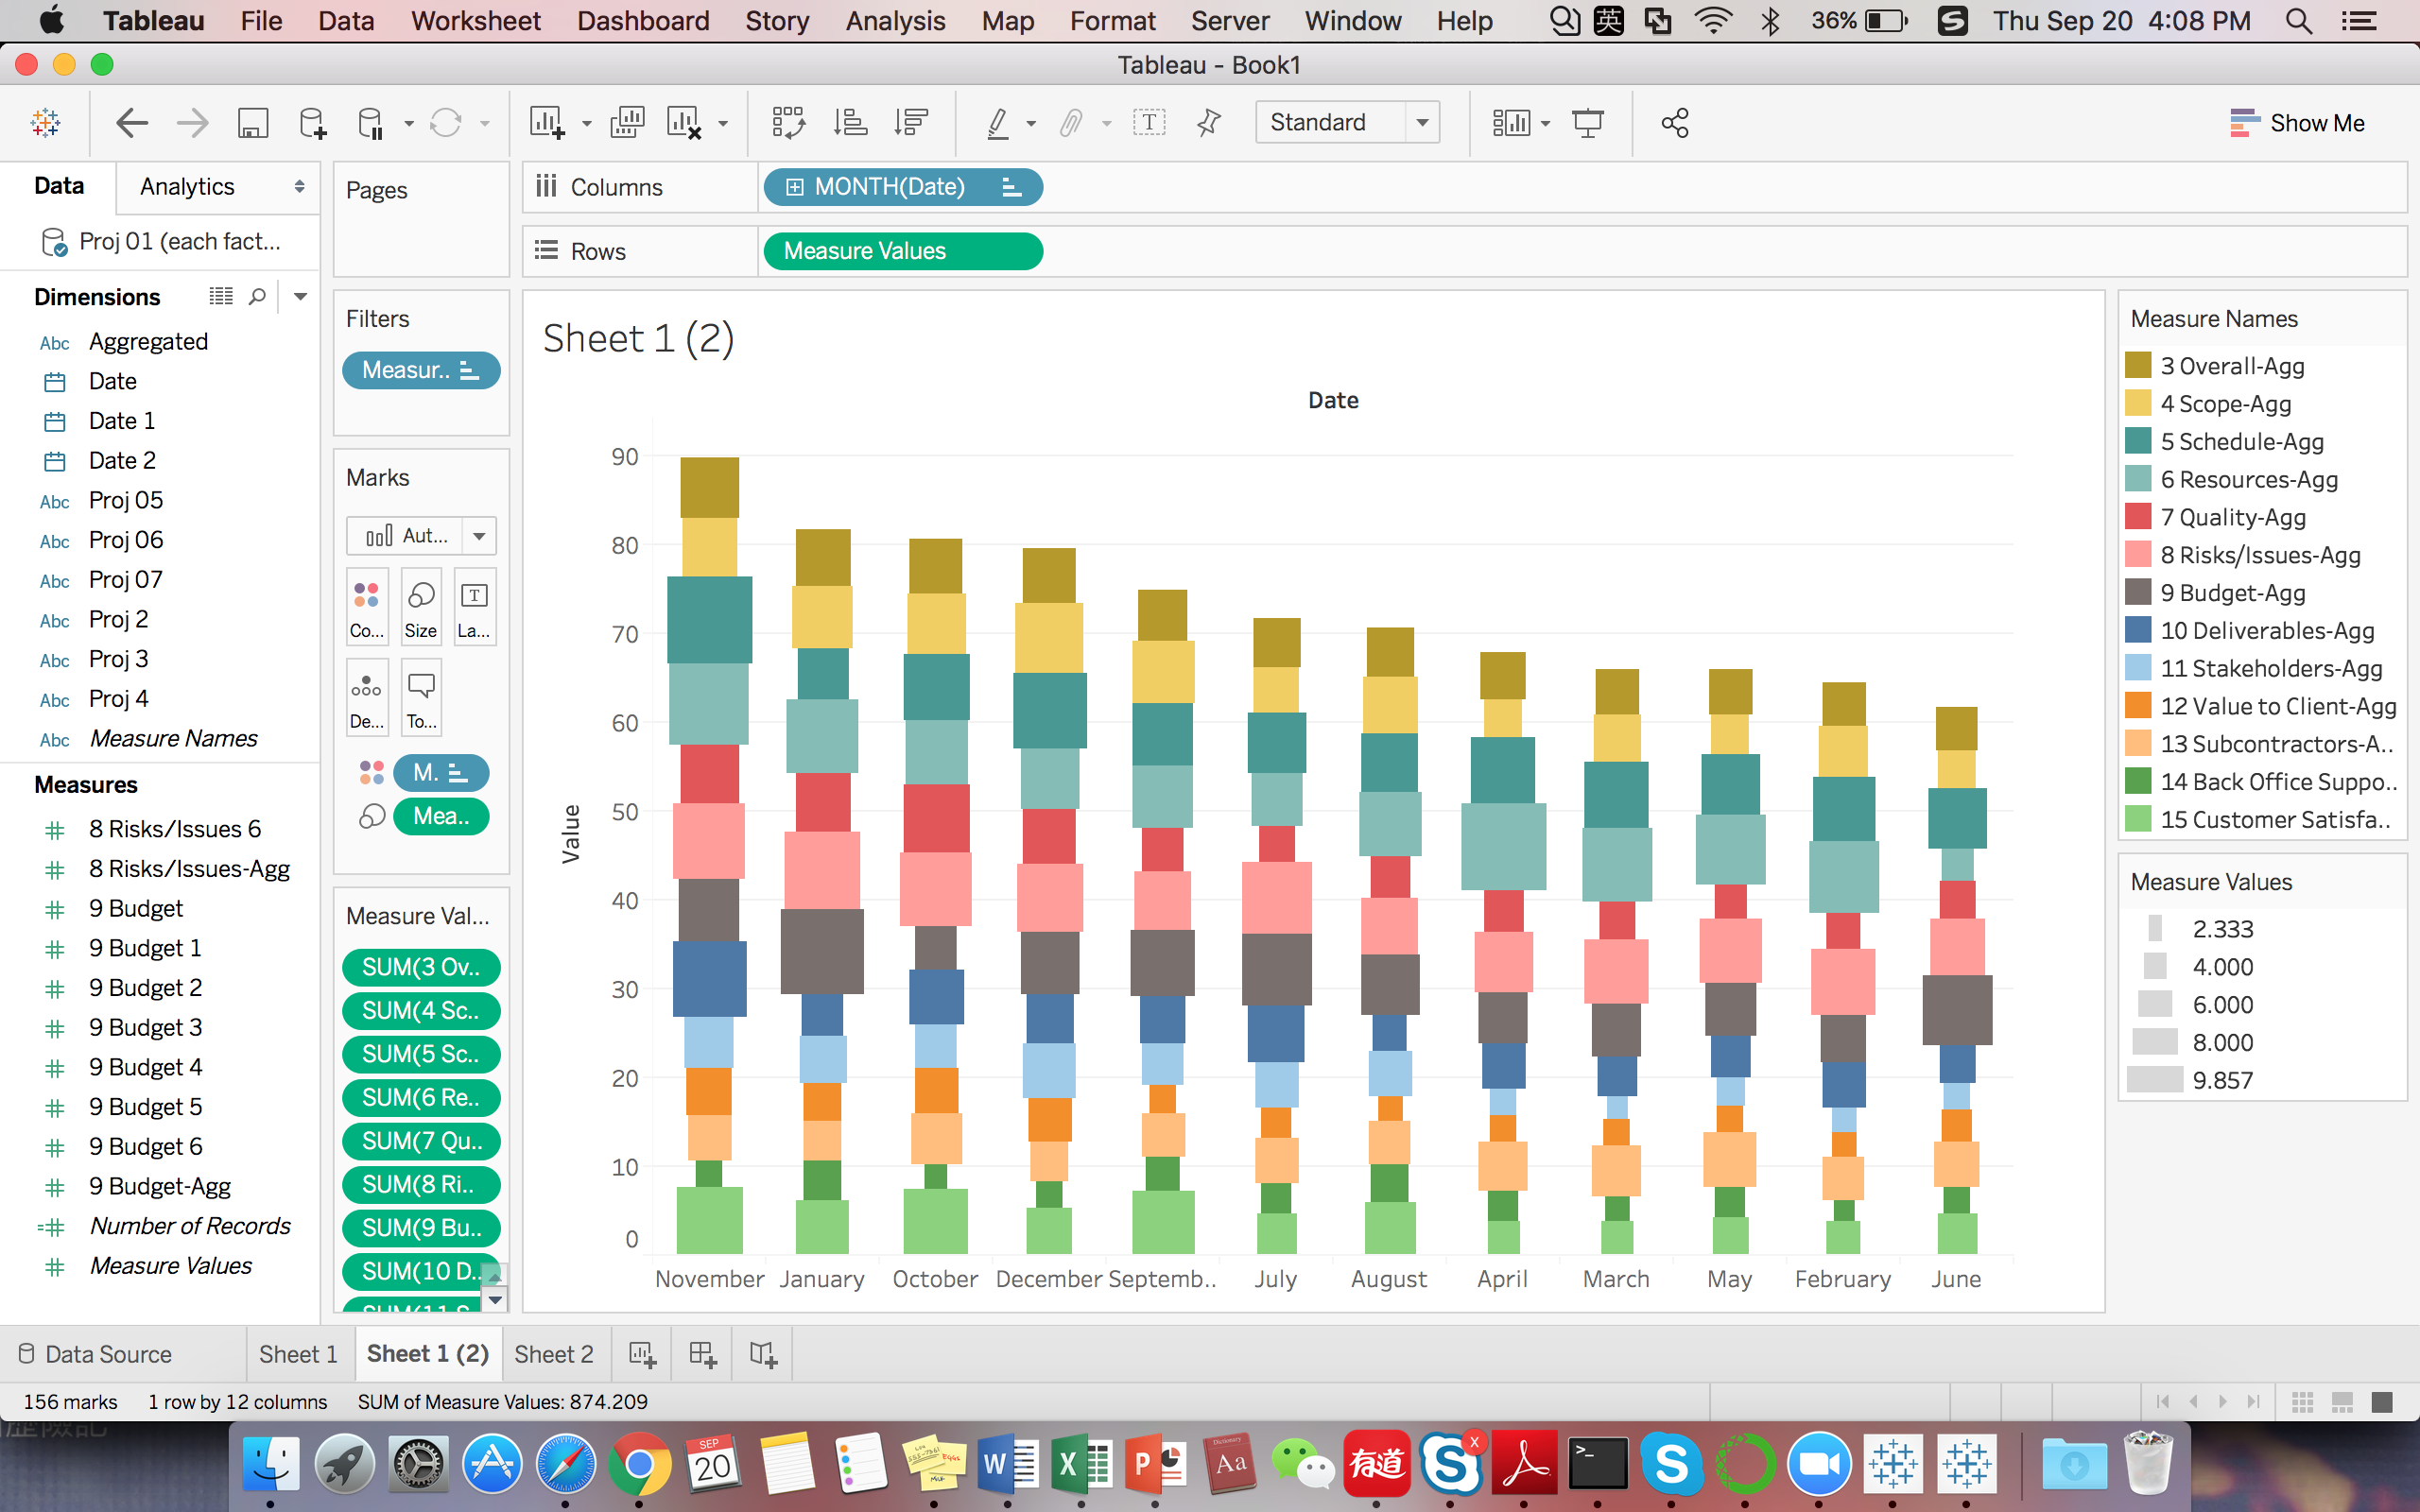Switch to the Analytics pane

point(187,187)
